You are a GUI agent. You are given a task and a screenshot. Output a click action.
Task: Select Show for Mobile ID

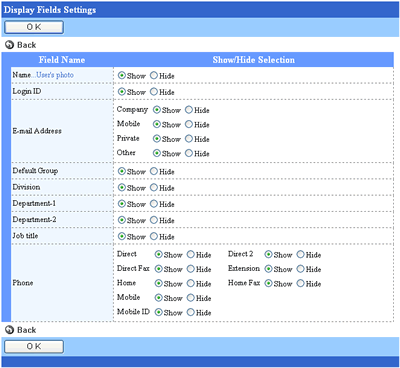(x=158, y=312)
